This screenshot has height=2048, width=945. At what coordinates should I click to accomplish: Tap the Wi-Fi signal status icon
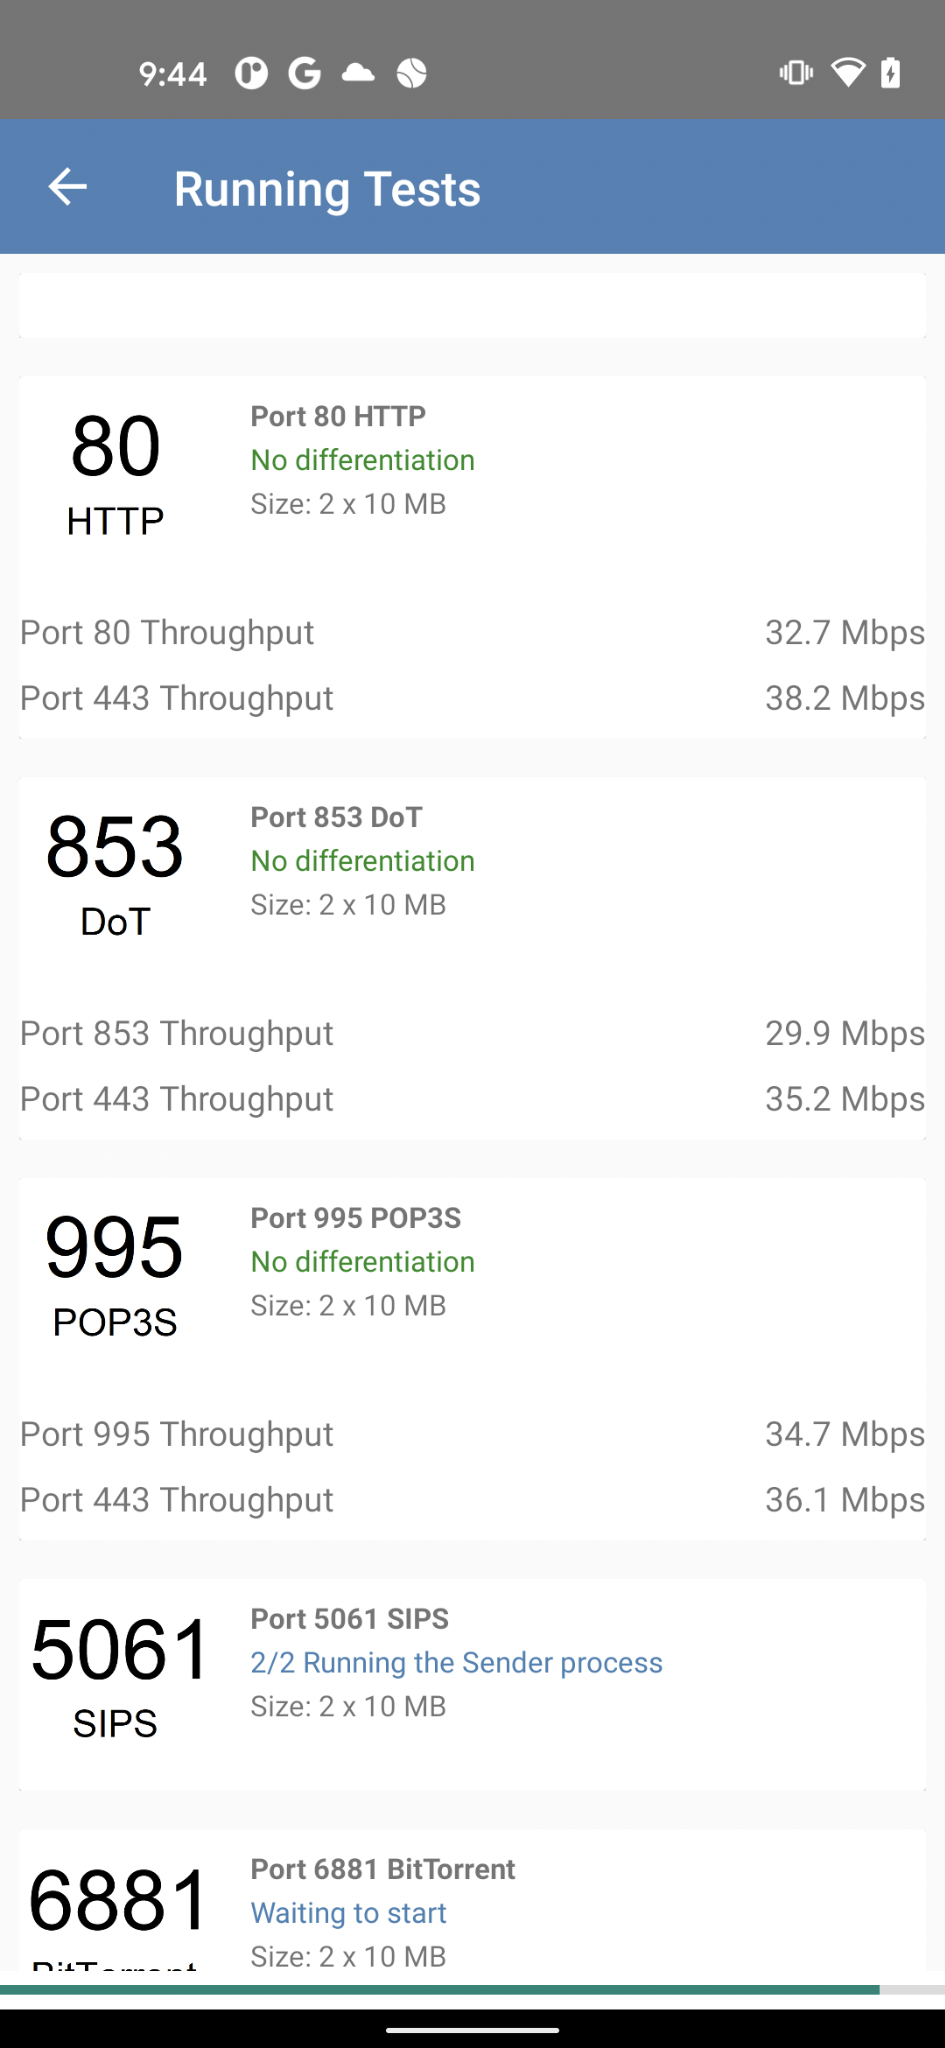click(x=847, y=73)
